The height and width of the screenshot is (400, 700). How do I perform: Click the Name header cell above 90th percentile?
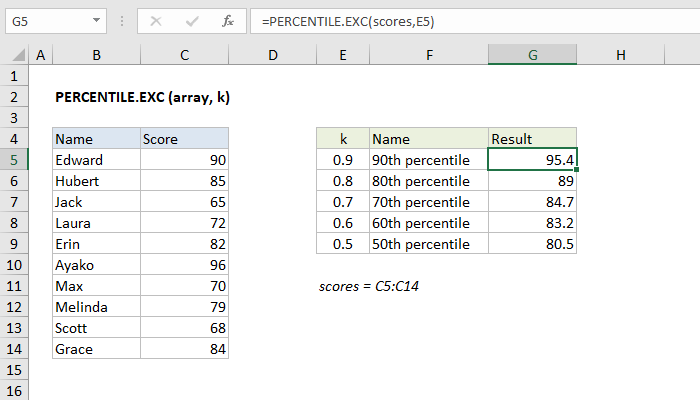(x=429, y=139)
